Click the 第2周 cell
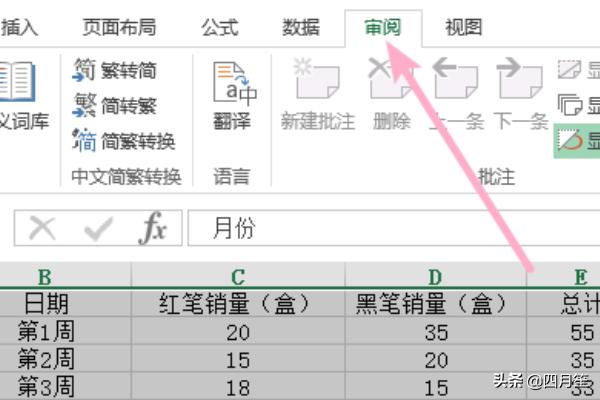The width and height of the screenshot is (600, 400). pyautogui.click(x=65, y=359)
